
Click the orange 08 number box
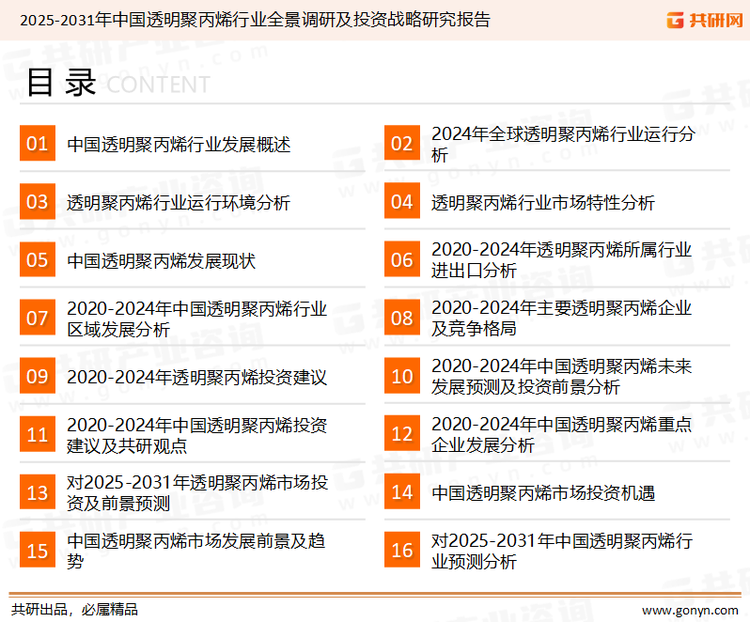[x=402, y=318]
